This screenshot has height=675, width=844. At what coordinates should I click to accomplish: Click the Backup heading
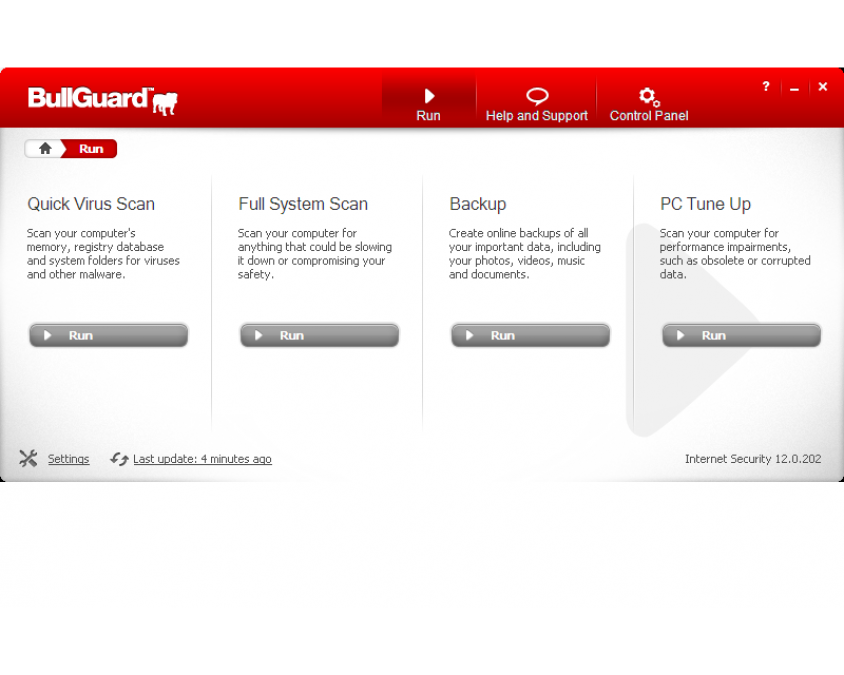(x=478, y=204)
